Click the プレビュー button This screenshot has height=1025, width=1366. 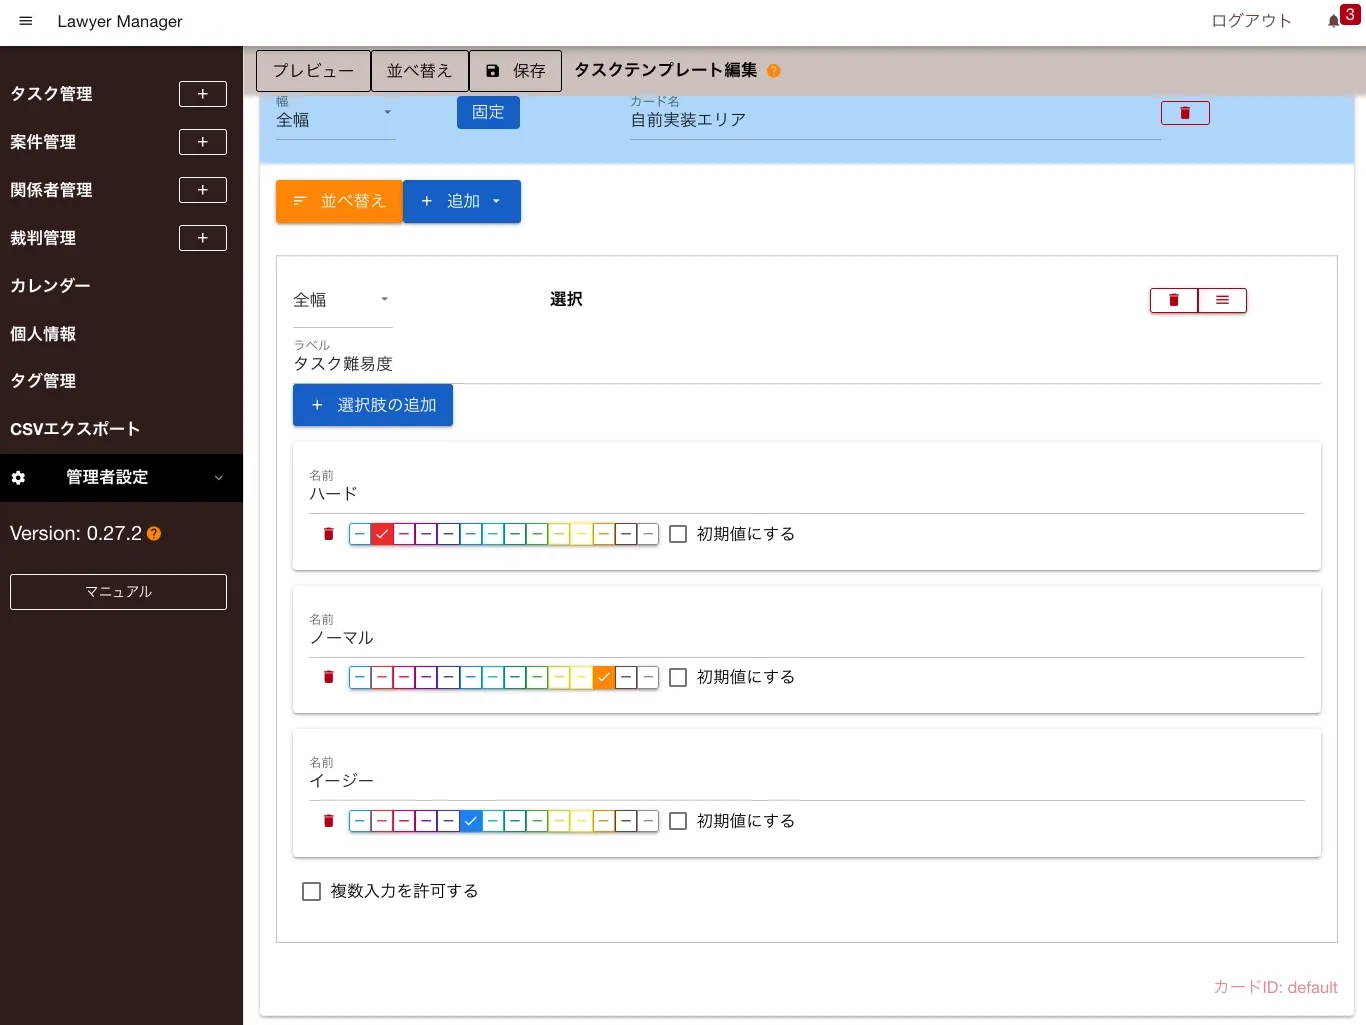313,71
